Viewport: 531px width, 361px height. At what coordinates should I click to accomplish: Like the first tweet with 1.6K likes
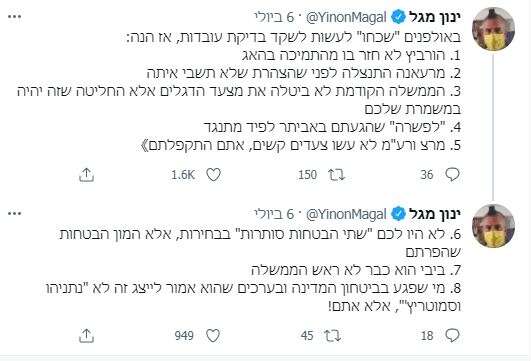coord(213,175)
